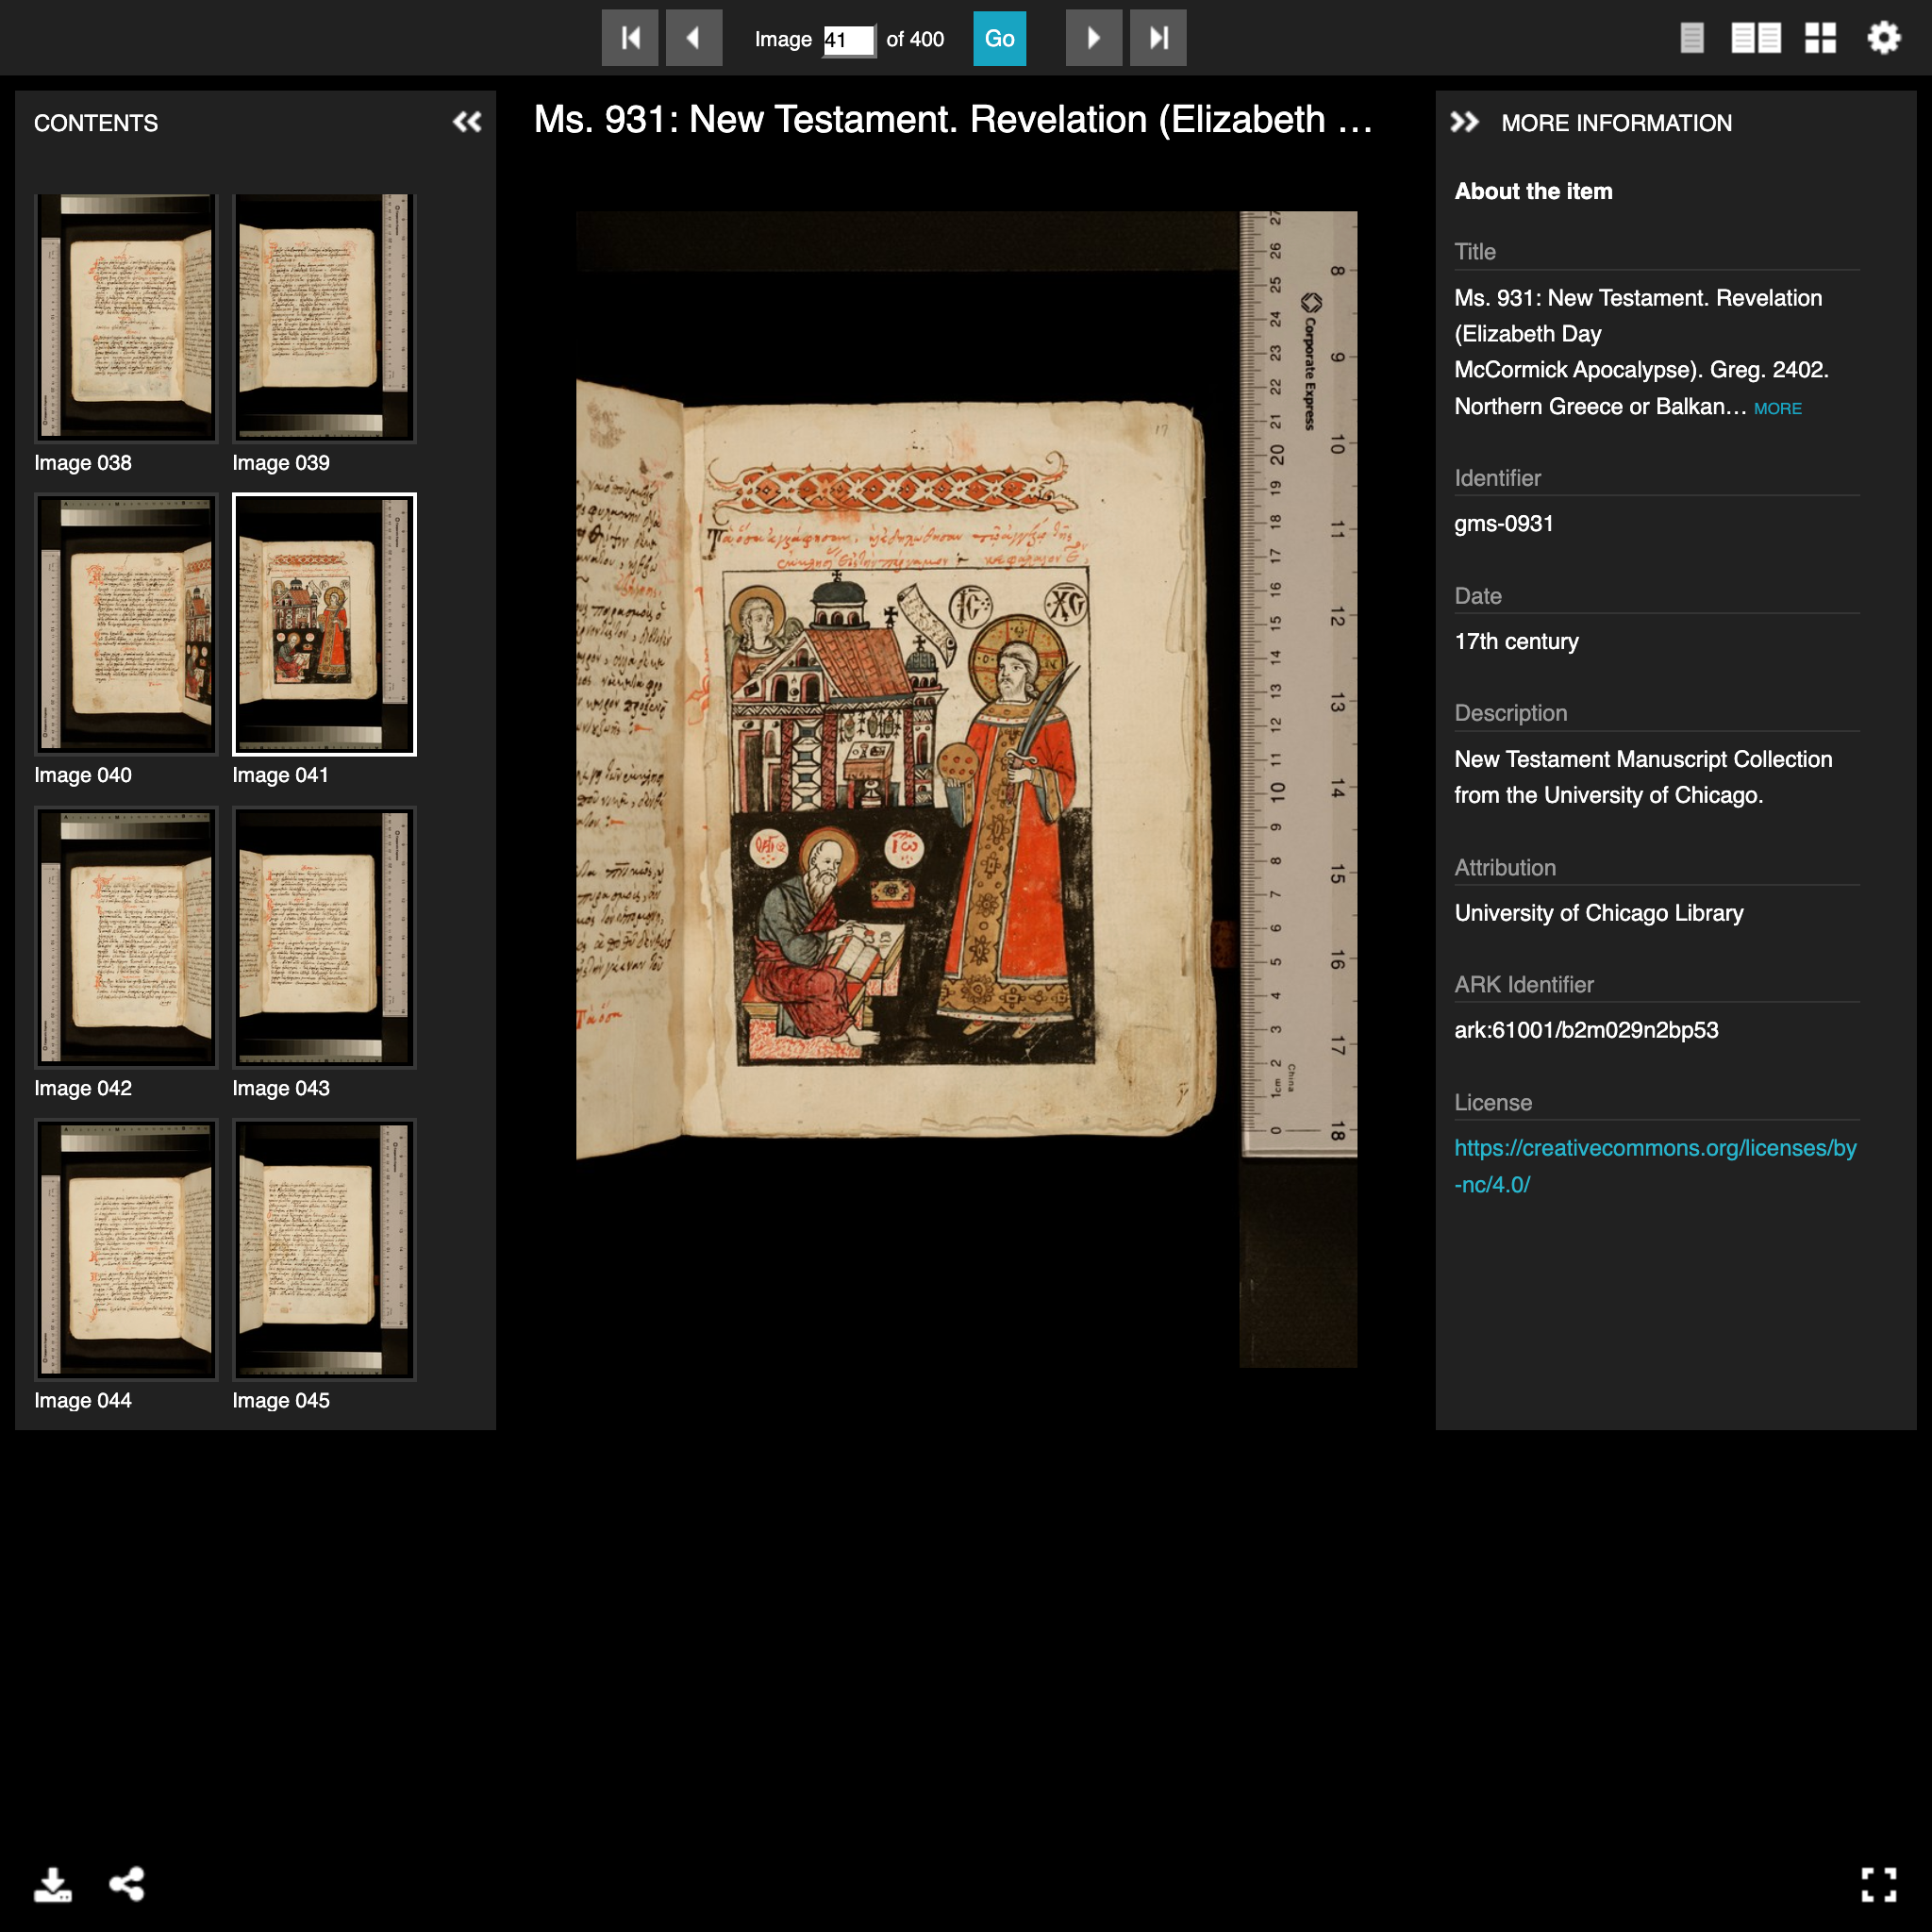The image size is (1932, 1932).
Task: Select thumbnail Image 043
Action: point(324,937)
